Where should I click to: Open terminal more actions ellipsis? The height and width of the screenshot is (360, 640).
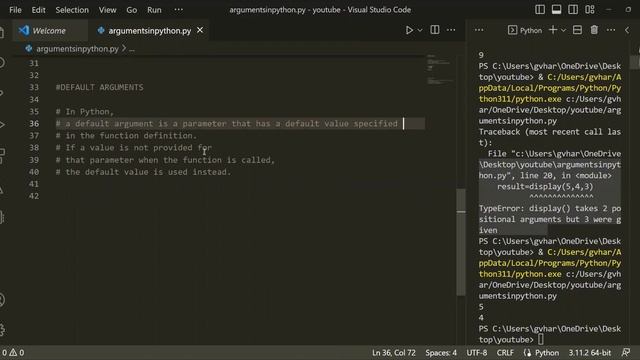tap(611, 30)
